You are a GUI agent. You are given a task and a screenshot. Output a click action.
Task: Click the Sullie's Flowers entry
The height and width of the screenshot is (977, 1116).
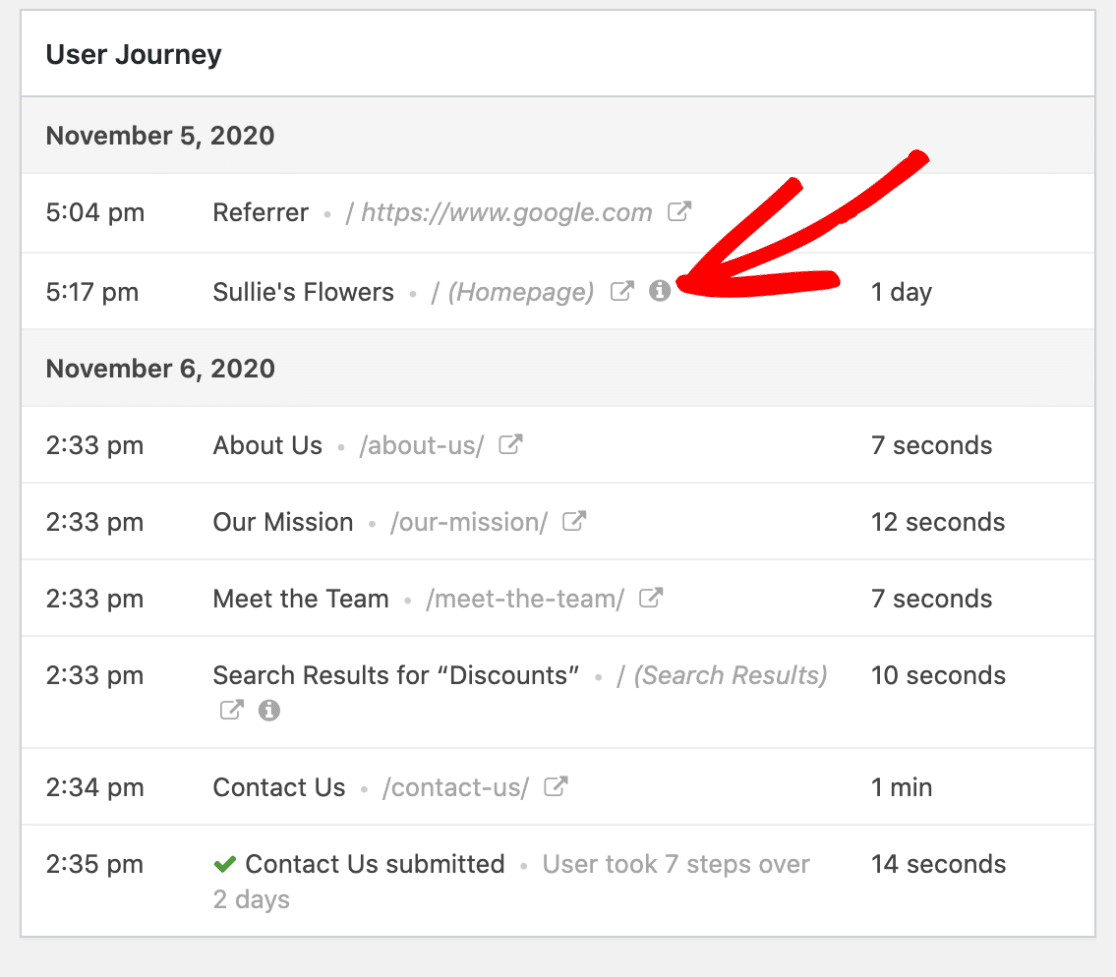coord(302,291)
